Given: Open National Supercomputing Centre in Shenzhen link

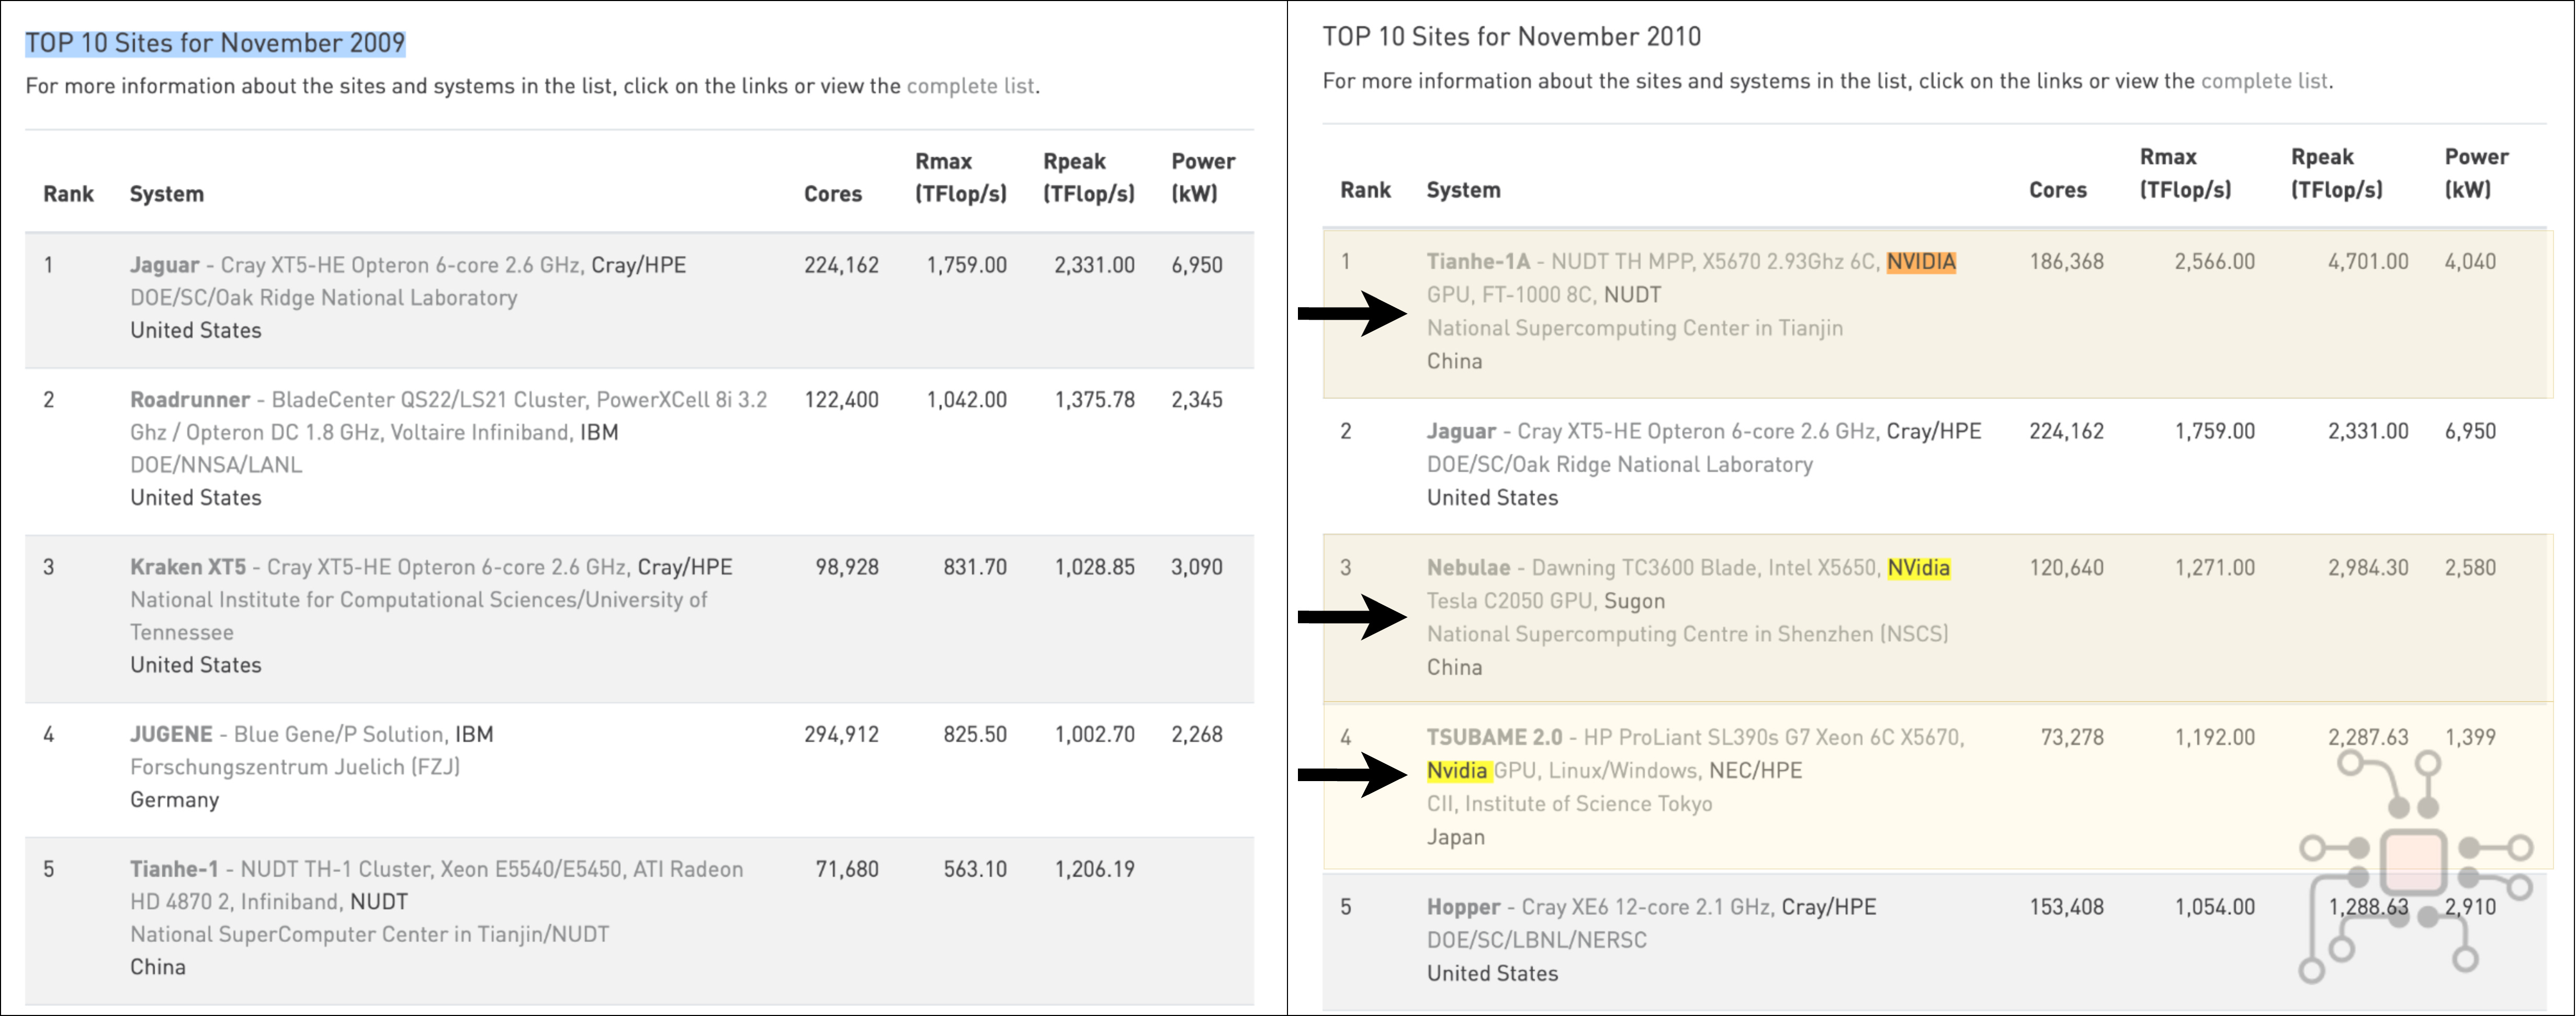Looking at the screenshot, I should point(1687,634).
